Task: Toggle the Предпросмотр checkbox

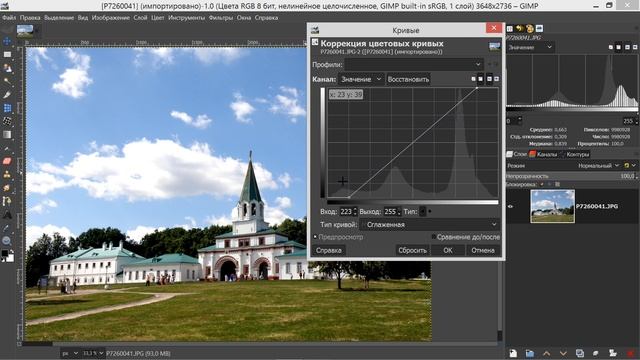Action: pyautogui.click(x=315, y=237)
